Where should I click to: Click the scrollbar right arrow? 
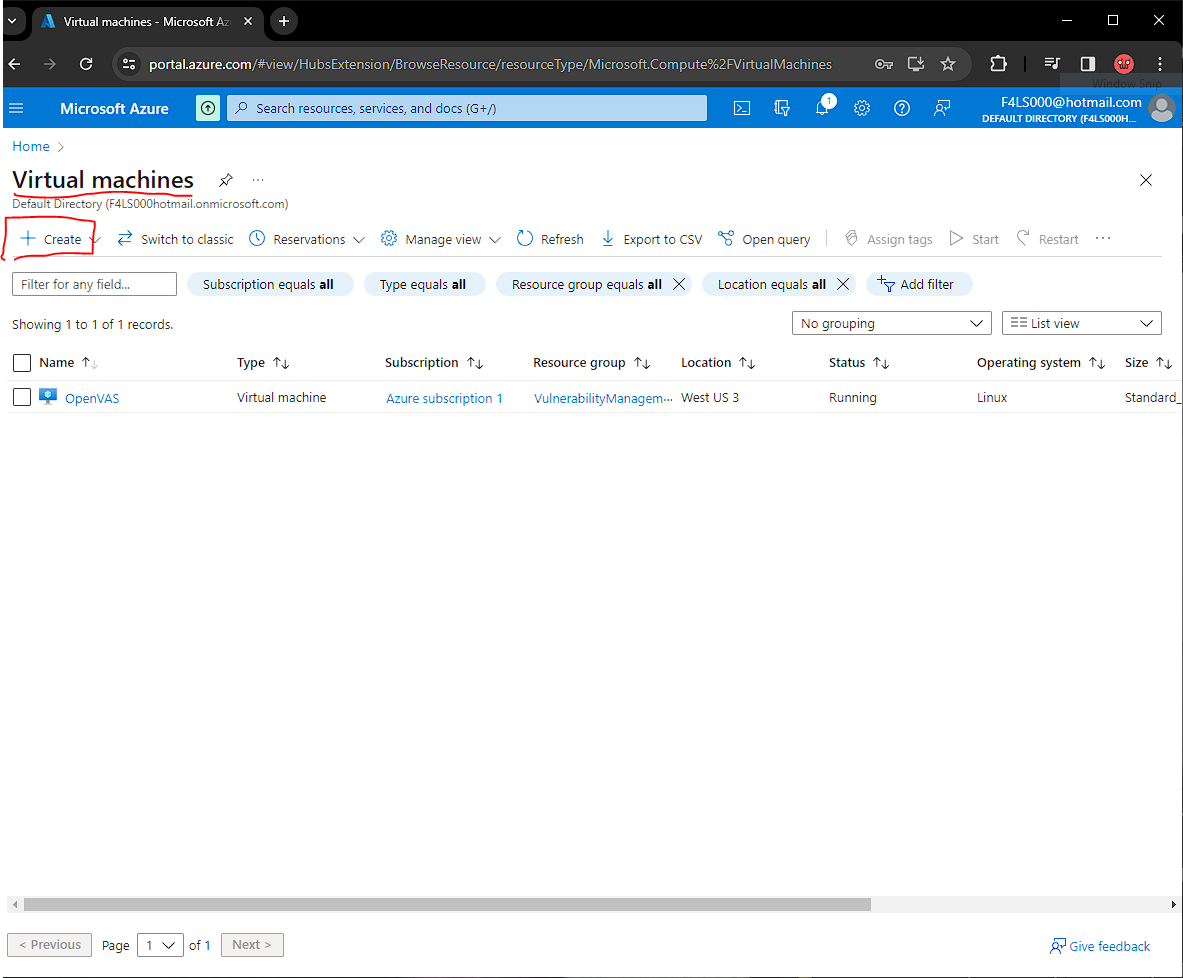click(1173, 904)
